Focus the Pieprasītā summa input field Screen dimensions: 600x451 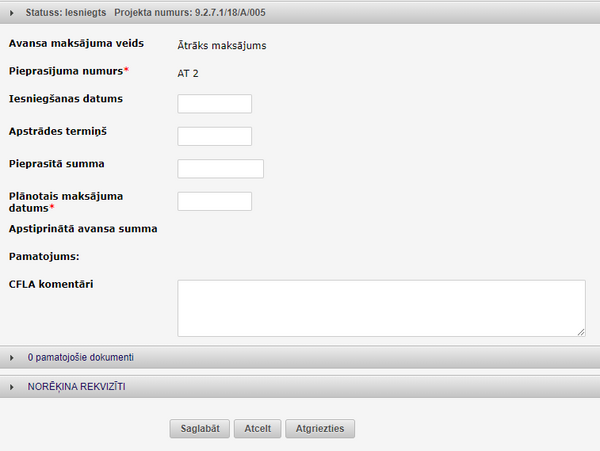(220, 169)
